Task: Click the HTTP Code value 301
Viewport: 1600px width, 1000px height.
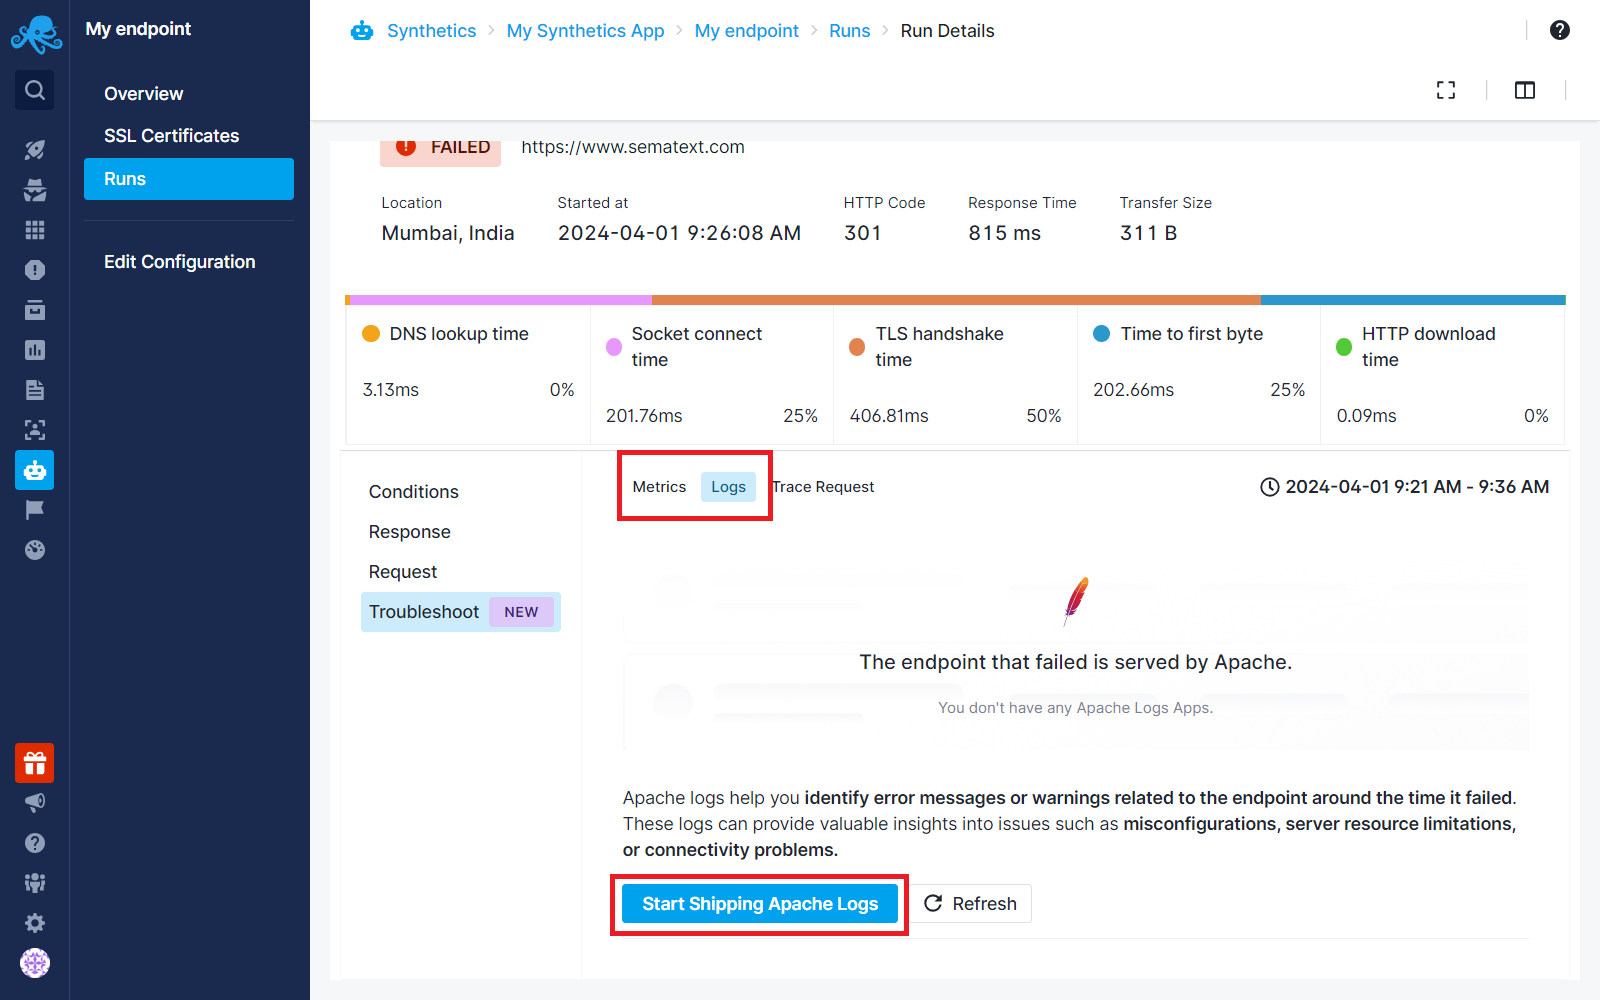Action: [x=863, y=233]
